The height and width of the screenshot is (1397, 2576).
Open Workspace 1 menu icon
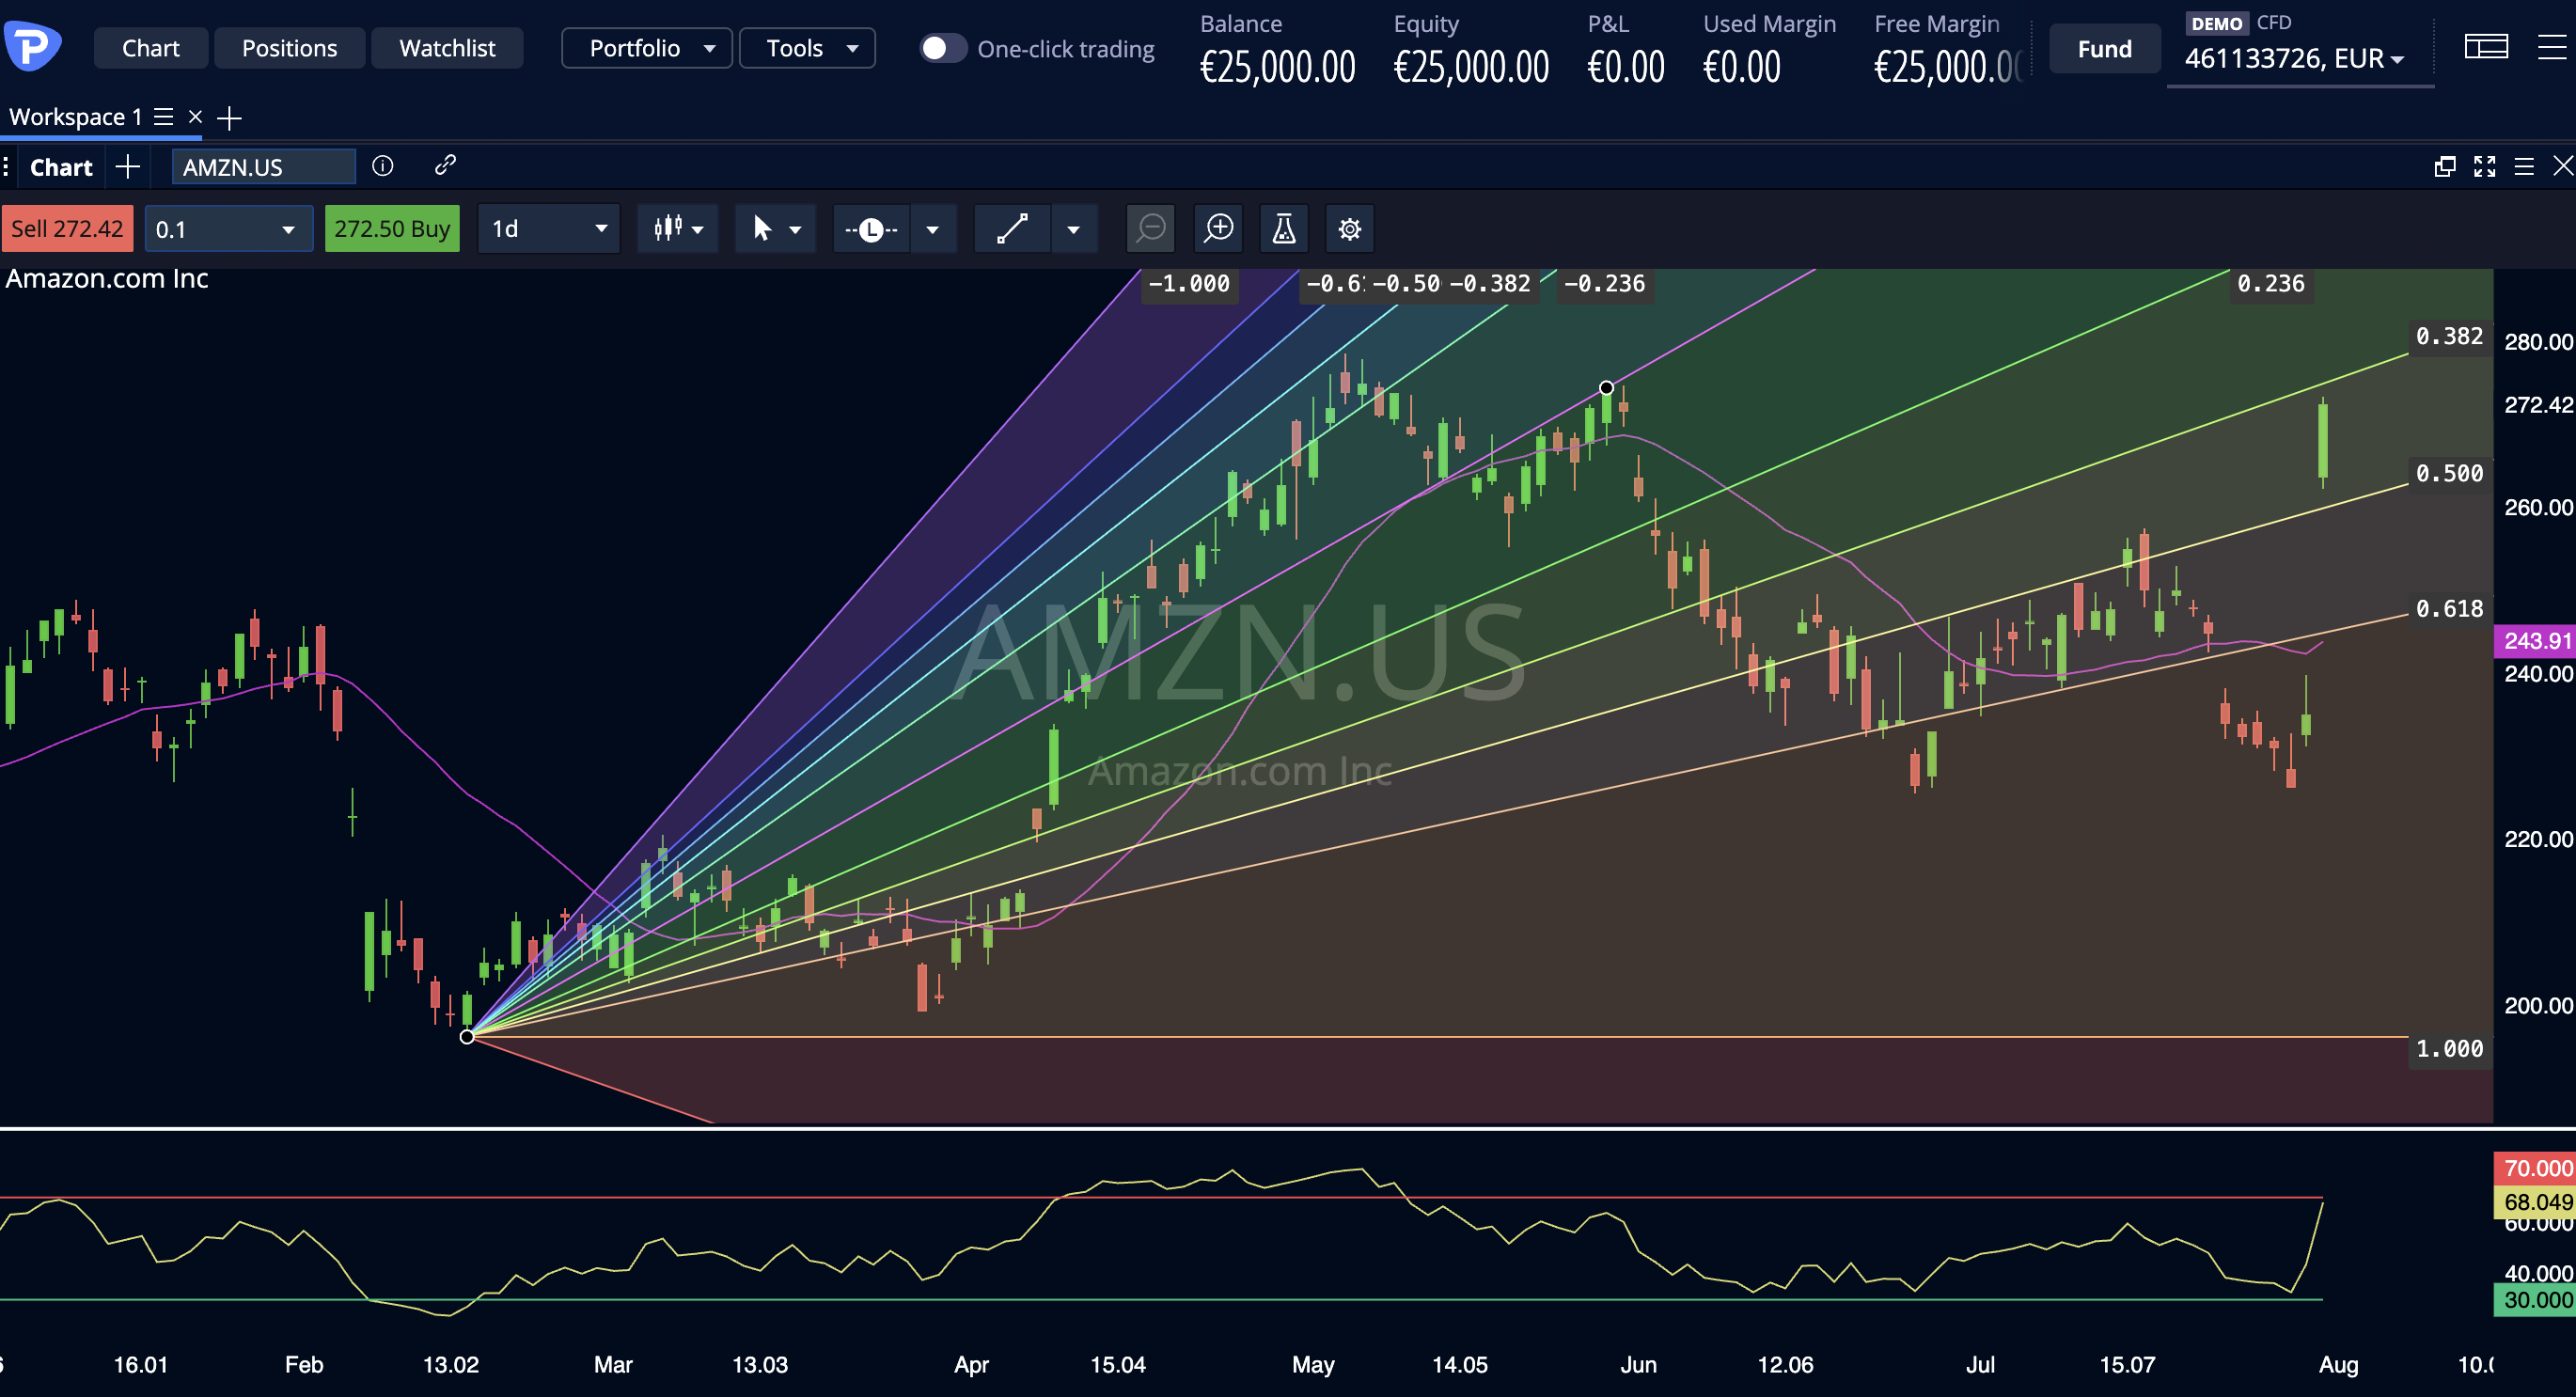pyautogui.click(x=164, y=117)
